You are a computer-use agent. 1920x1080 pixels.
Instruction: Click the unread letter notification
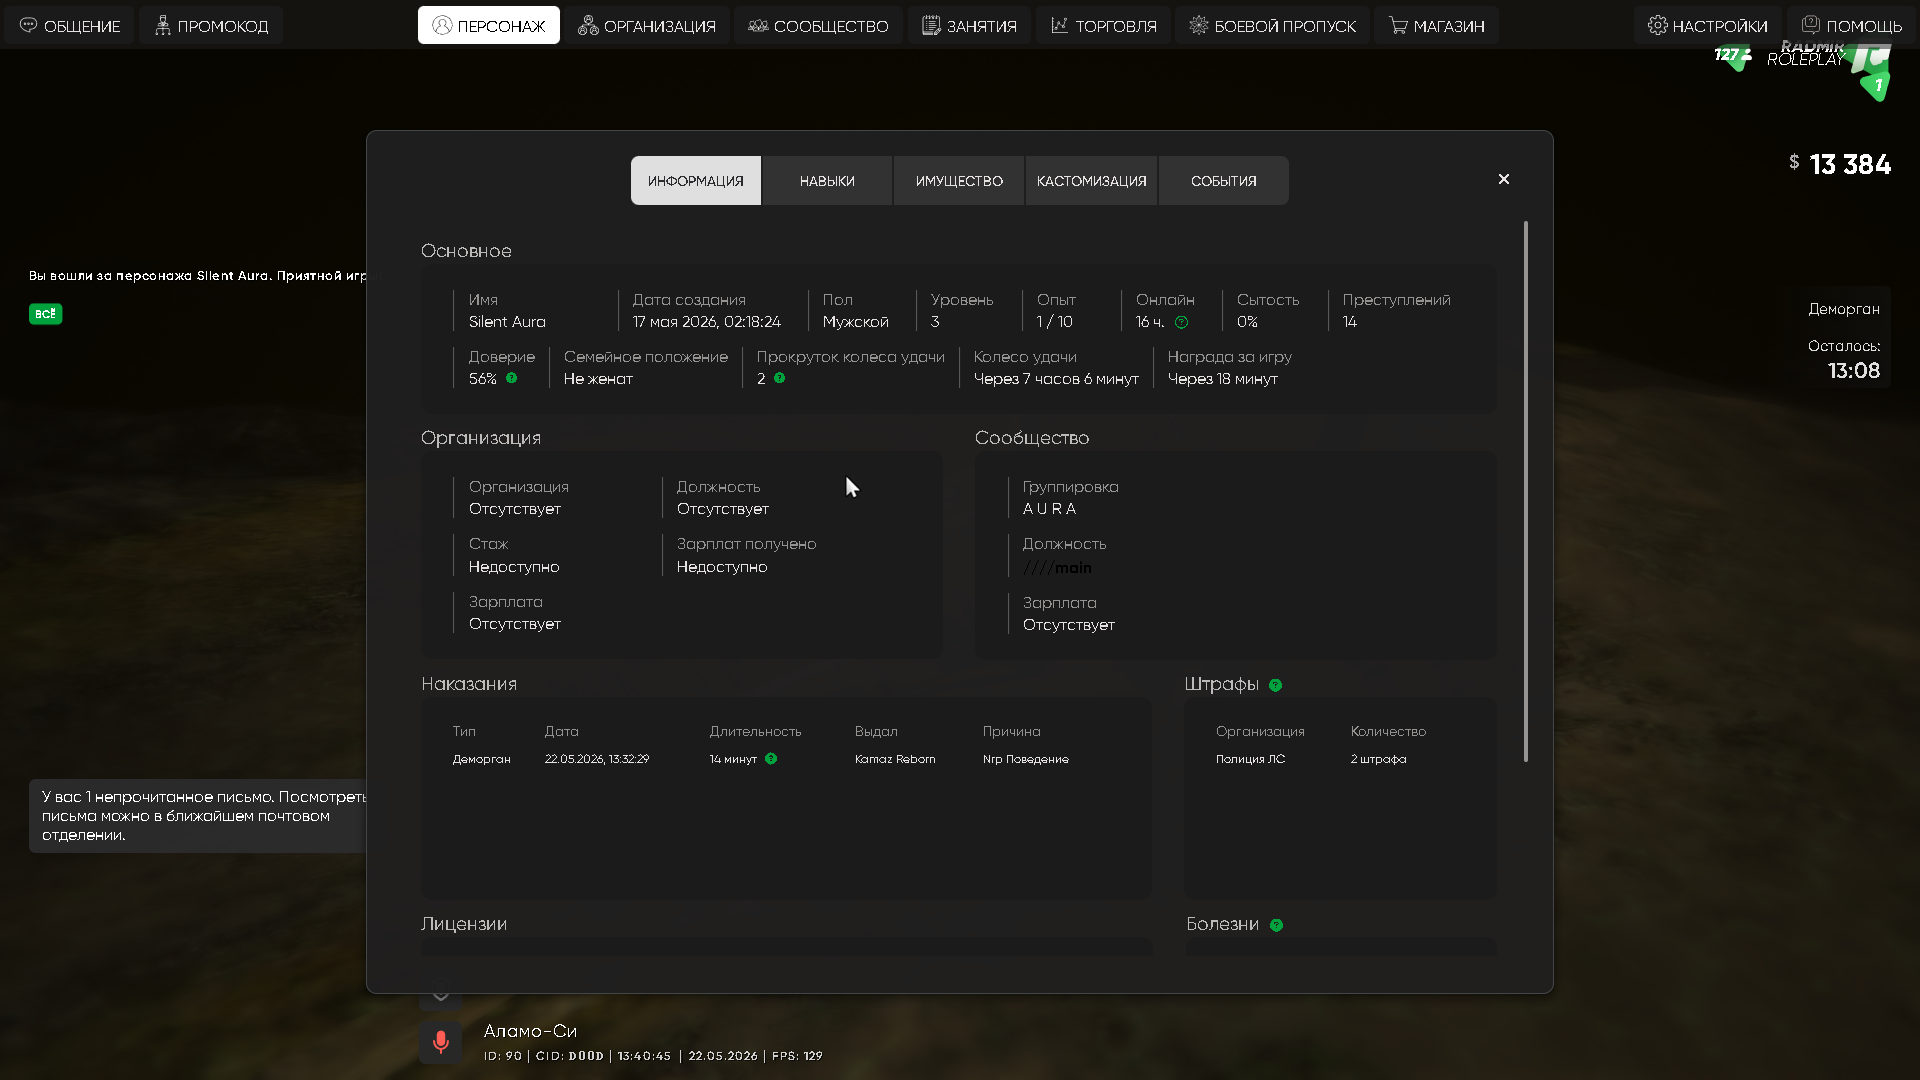[198, 816]
